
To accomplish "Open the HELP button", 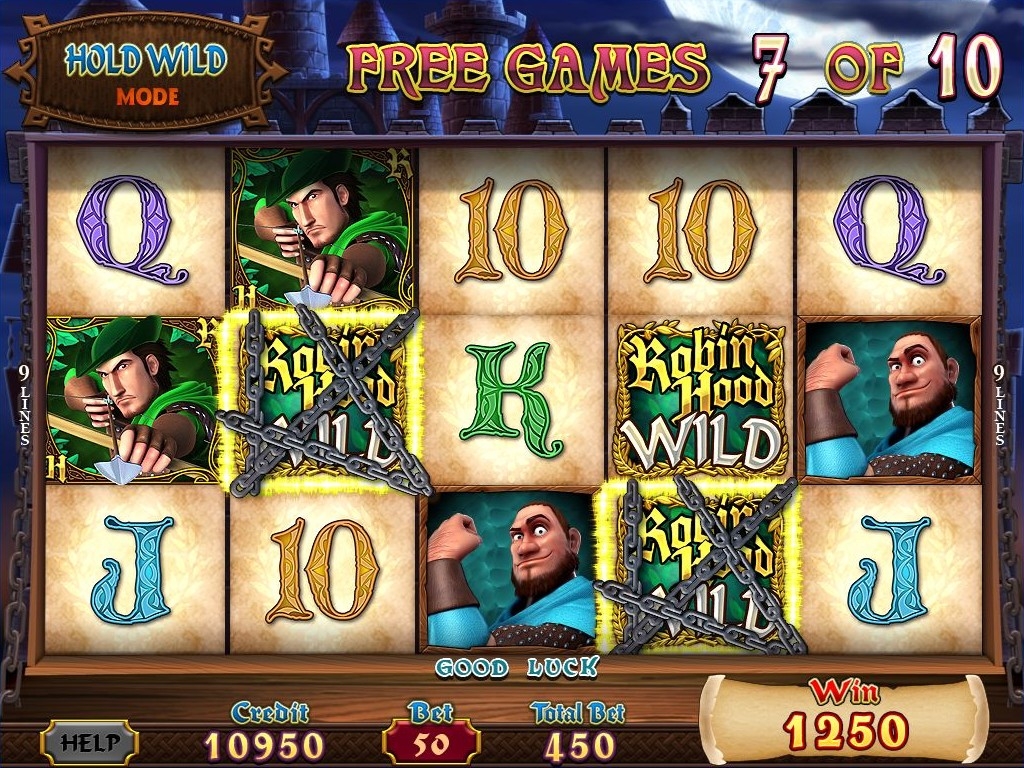I will pos(89,743).
